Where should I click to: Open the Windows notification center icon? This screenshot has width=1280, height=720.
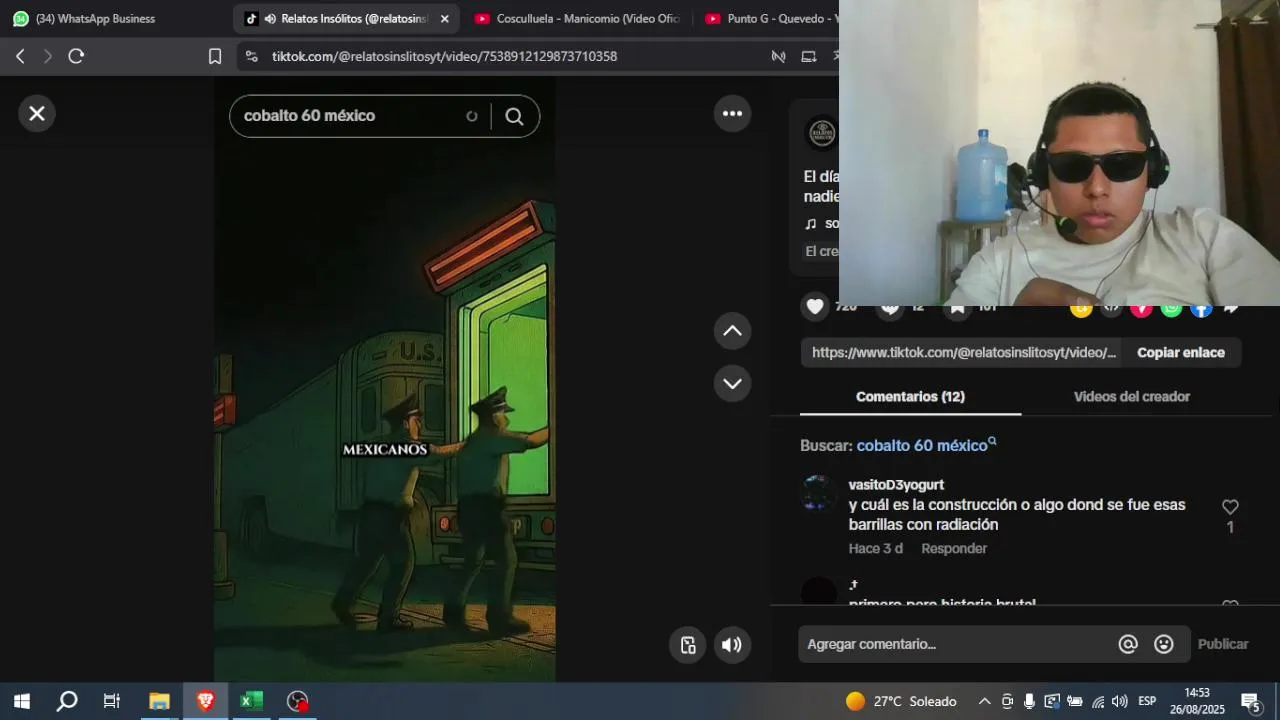(x=1251, y=701)
